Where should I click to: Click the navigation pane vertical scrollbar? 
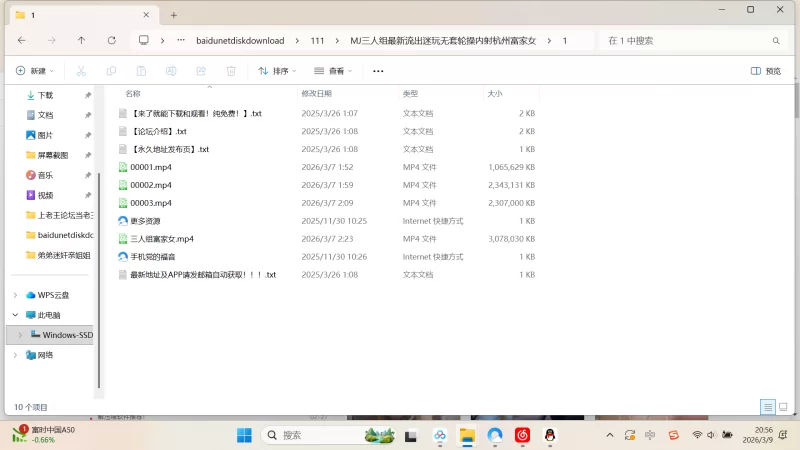coord(98,240)
